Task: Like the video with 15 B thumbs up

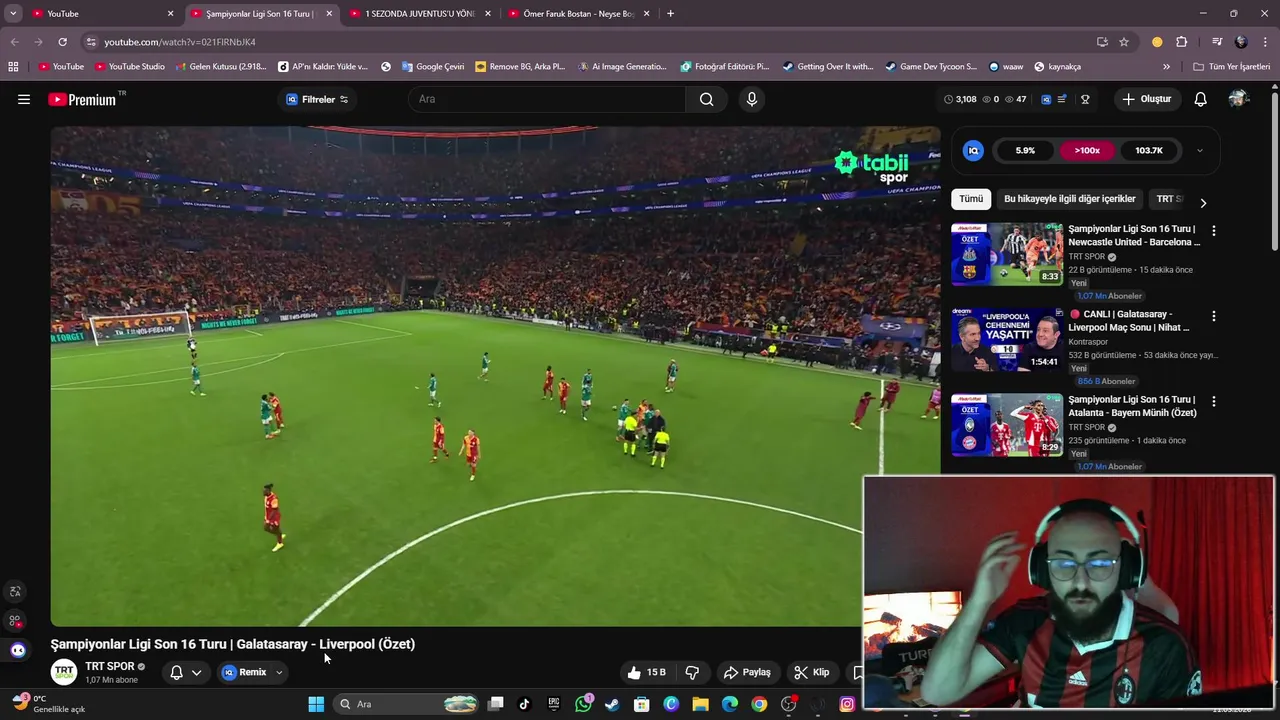Action: tap(646, 672)
